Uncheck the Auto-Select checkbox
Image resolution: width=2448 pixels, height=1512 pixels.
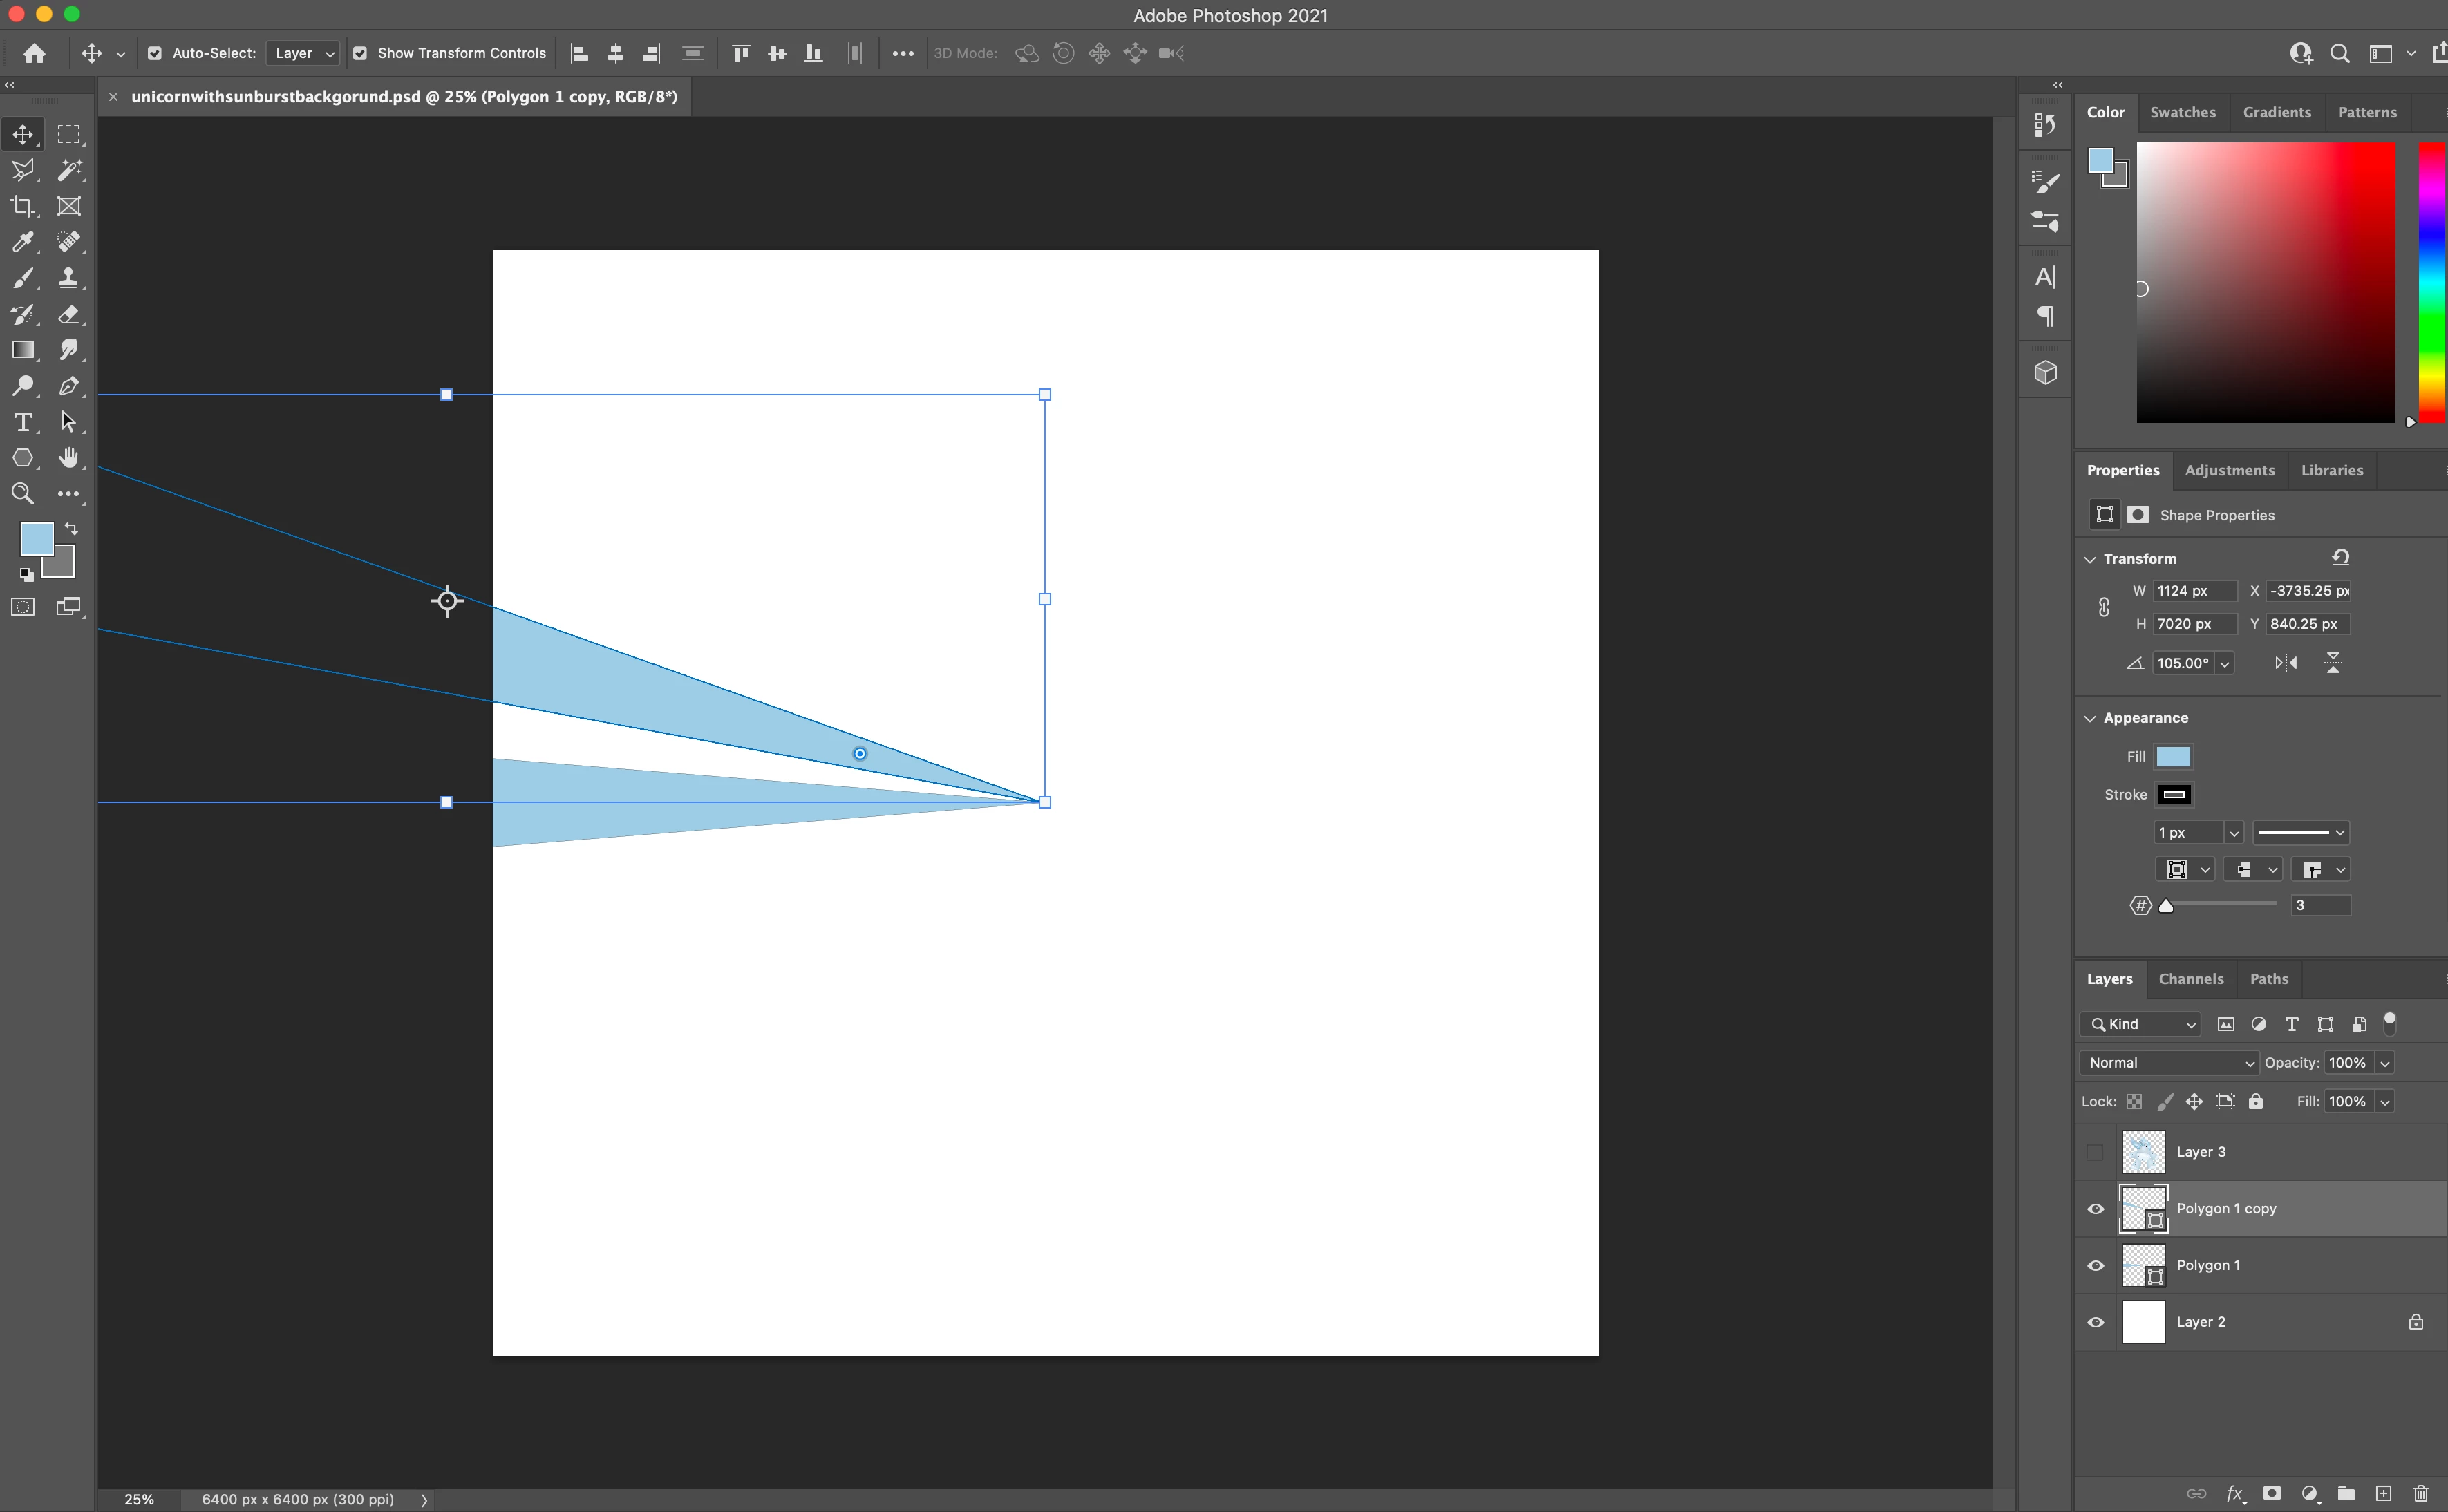(155, 53)
